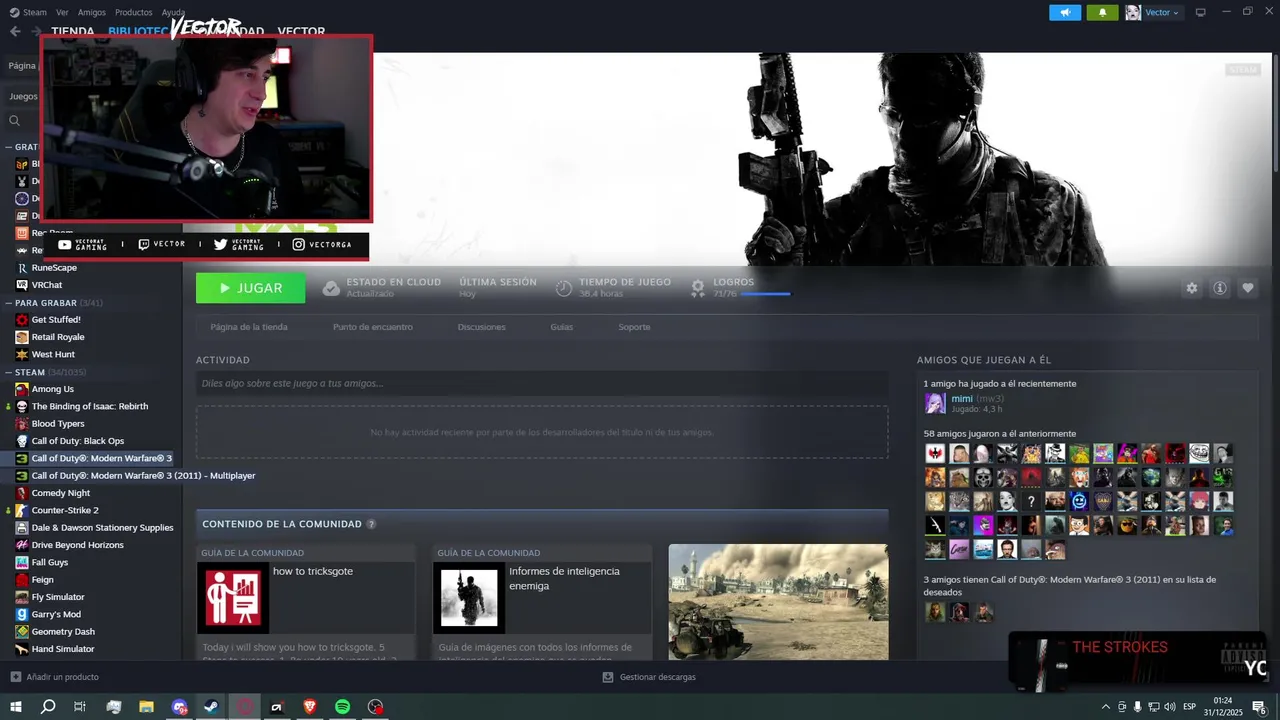Click the Get Stuffed! game icon
The image size is (1280, 720).
coord(22,320)
